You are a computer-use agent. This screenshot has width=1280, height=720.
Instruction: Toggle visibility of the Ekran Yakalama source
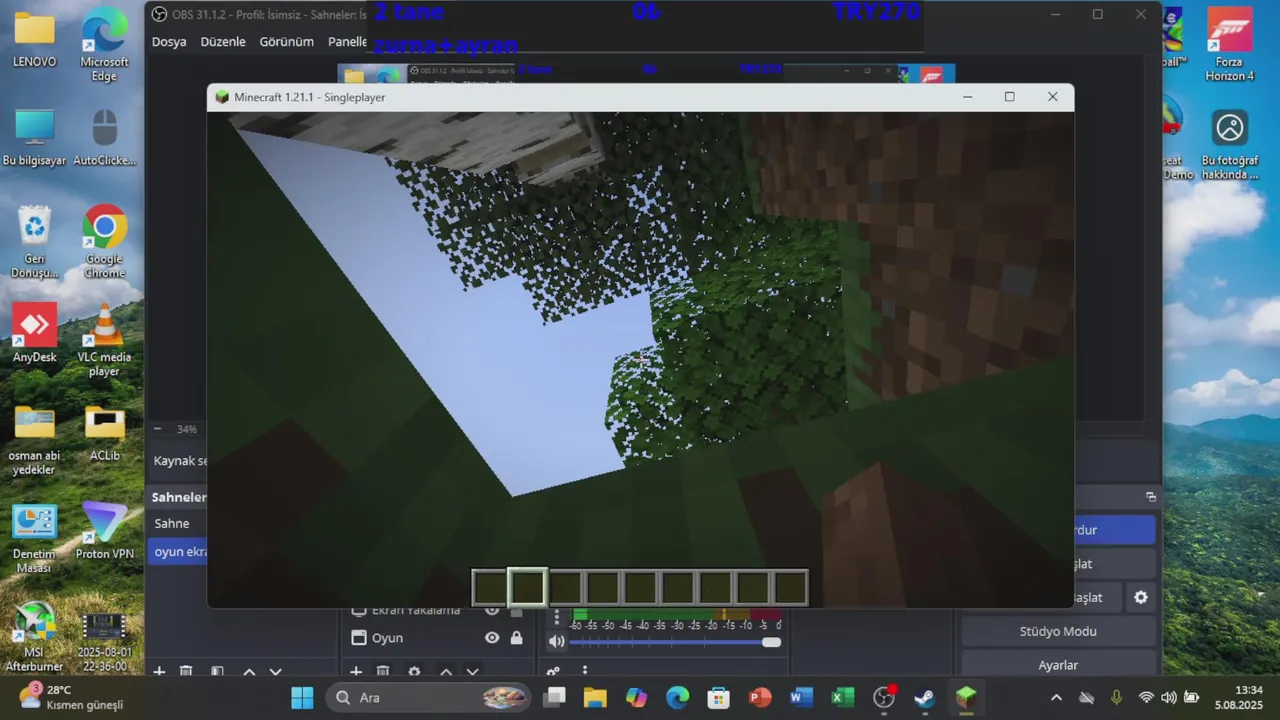coord(492,610)
